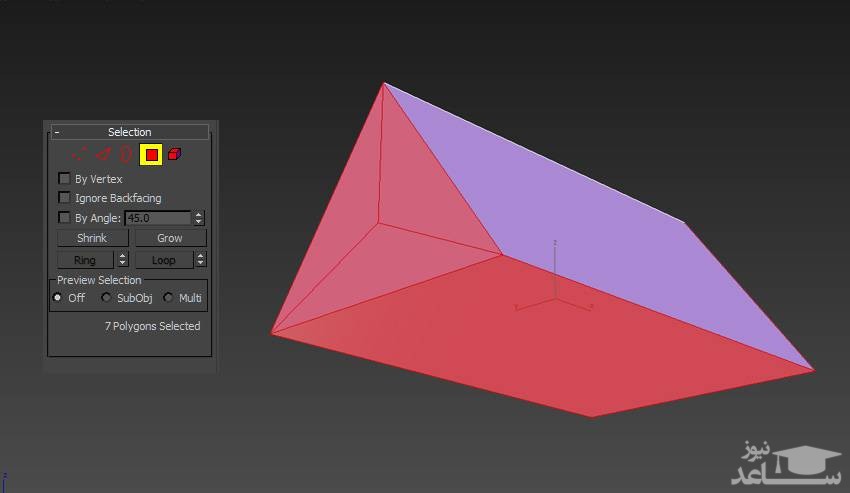Enable the By Vertex checkbox

click(65, 179)
